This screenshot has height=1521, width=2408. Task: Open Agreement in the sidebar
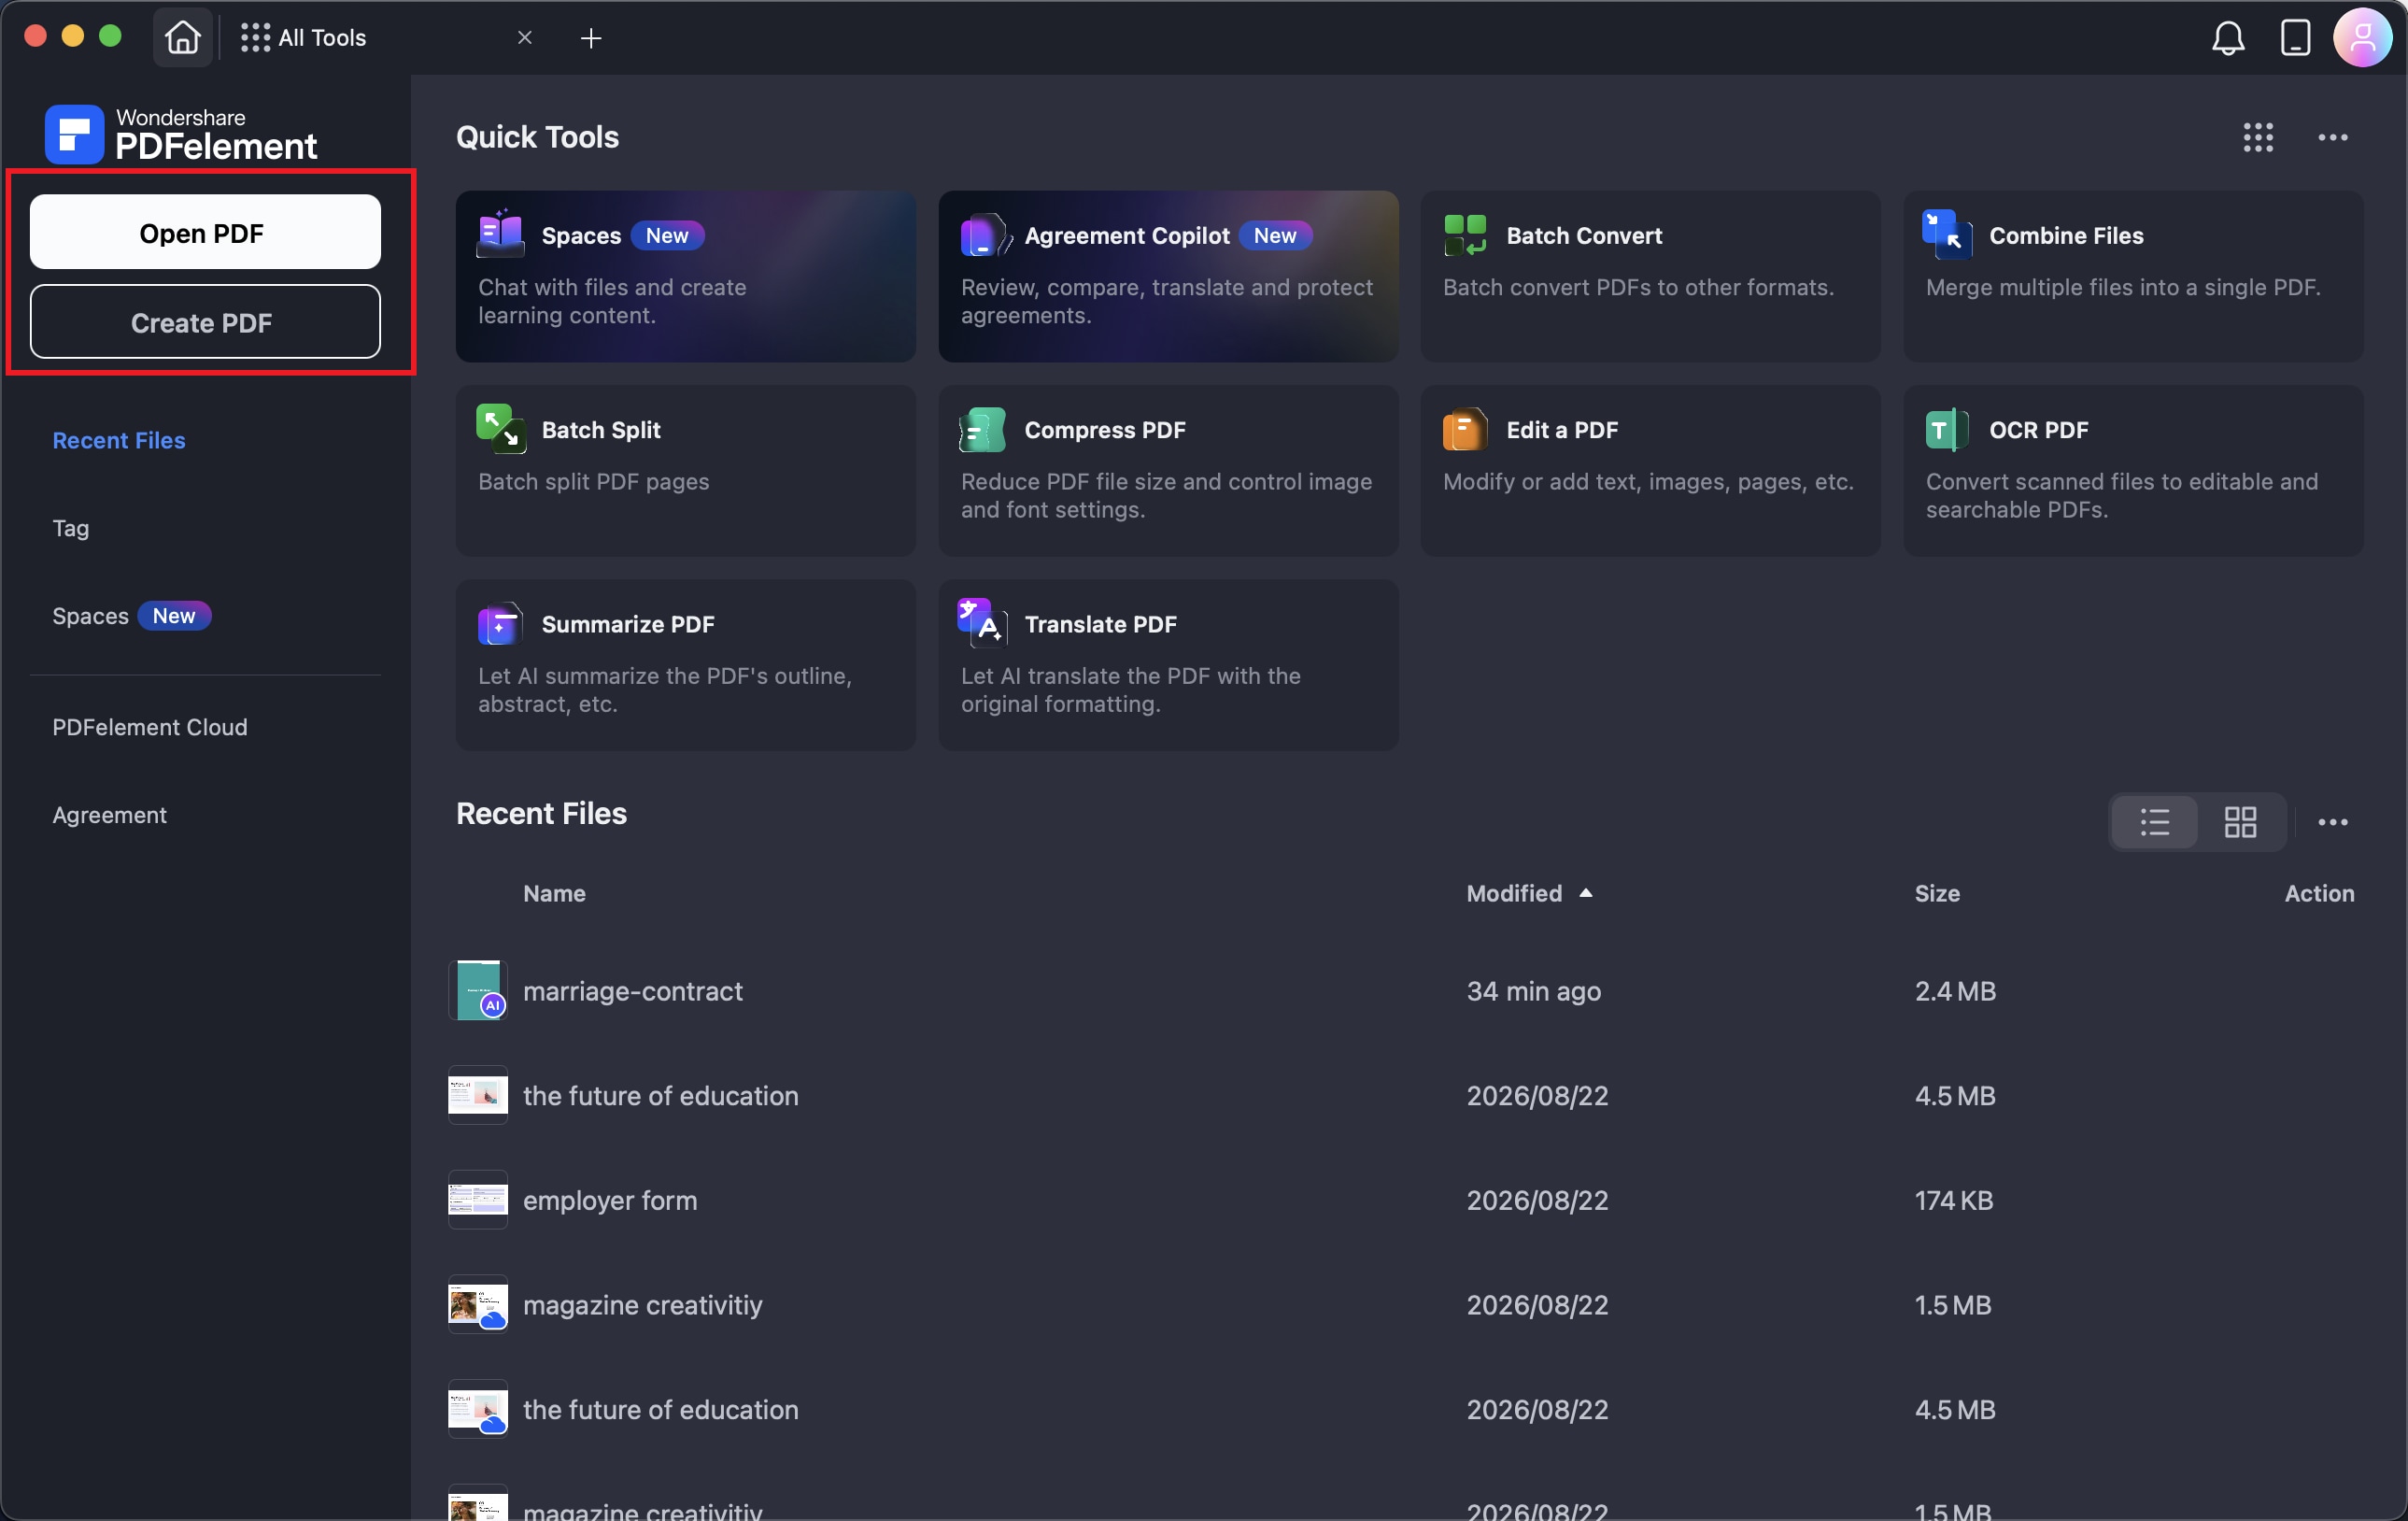110,815
